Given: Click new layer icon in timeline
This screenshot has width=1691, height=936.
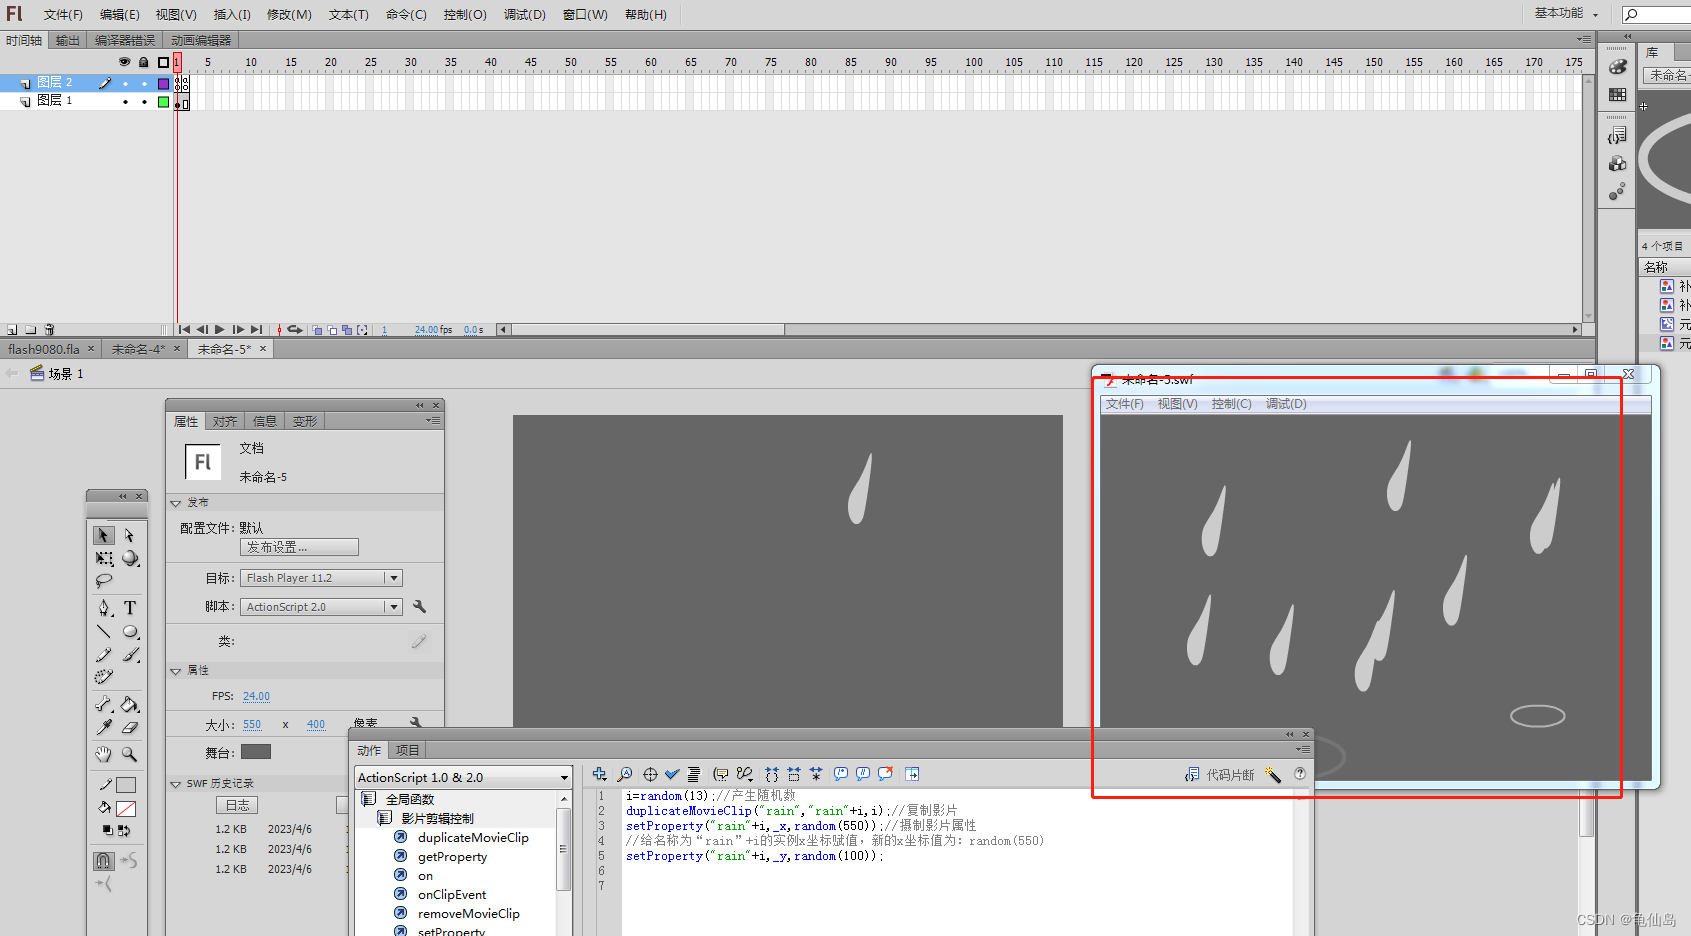Looking at the screenshot, I should [12, 329].
